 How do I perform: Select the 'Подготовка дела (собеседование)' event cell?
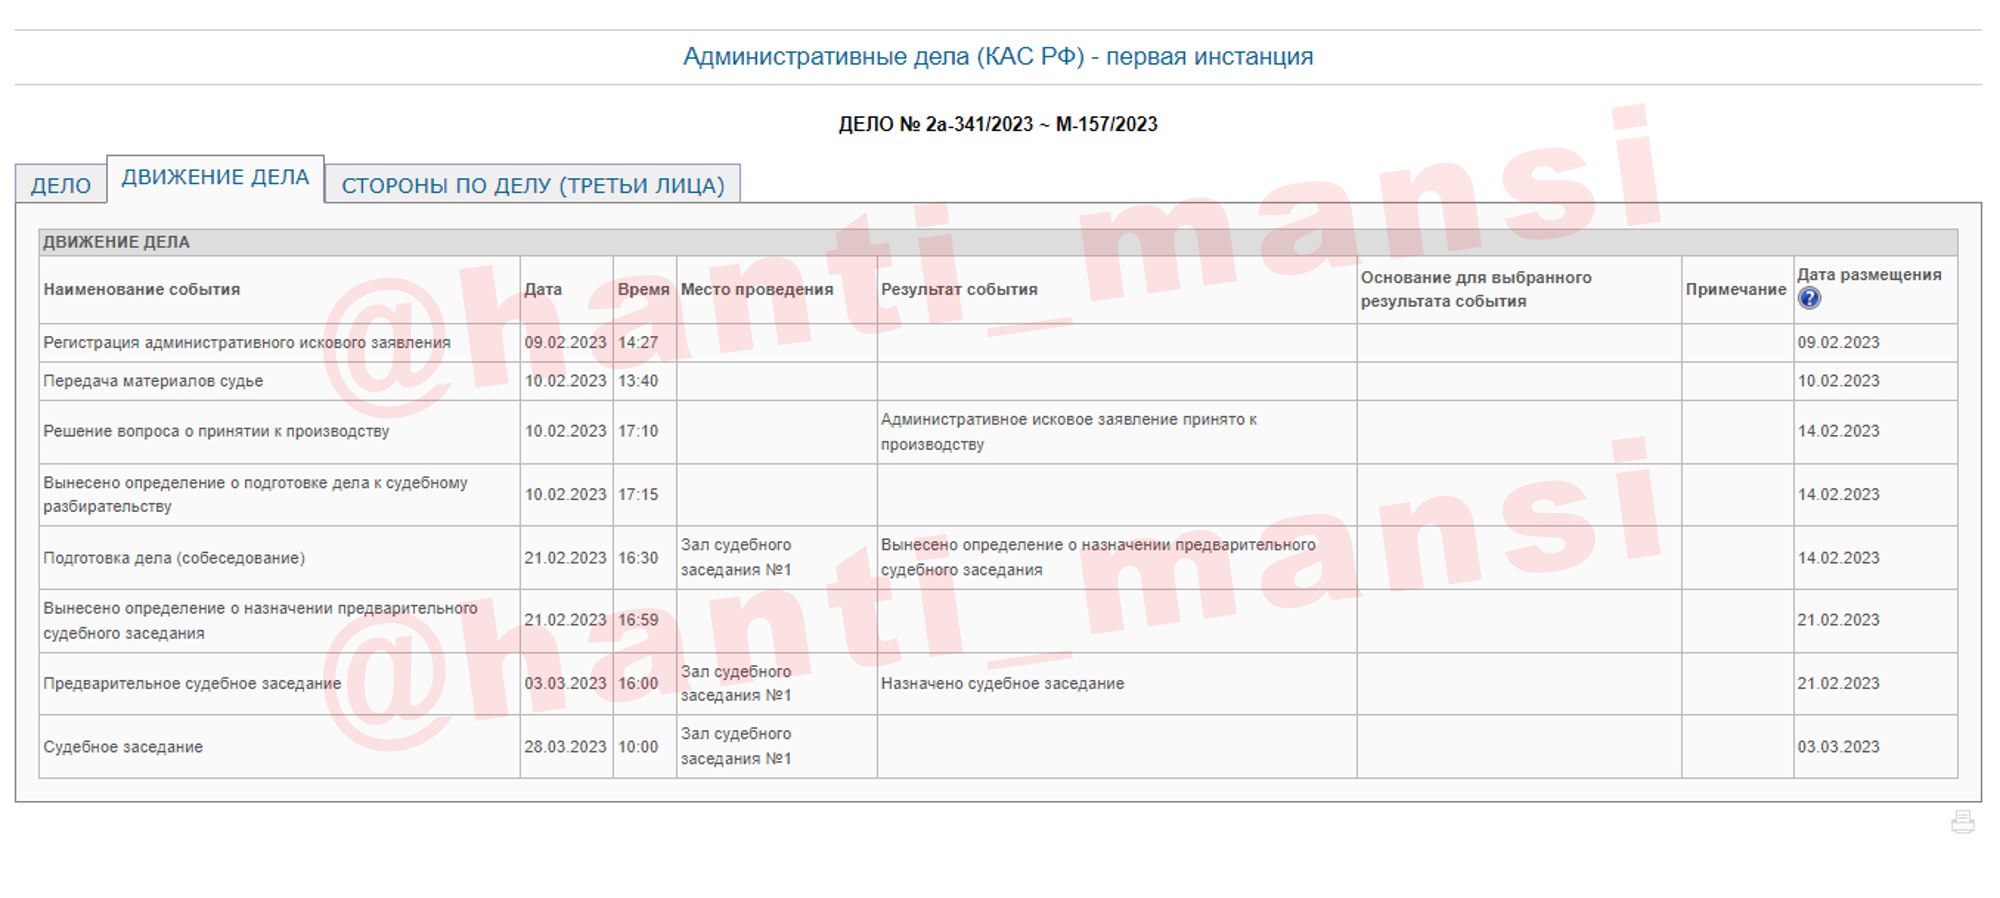click(174, 558)
